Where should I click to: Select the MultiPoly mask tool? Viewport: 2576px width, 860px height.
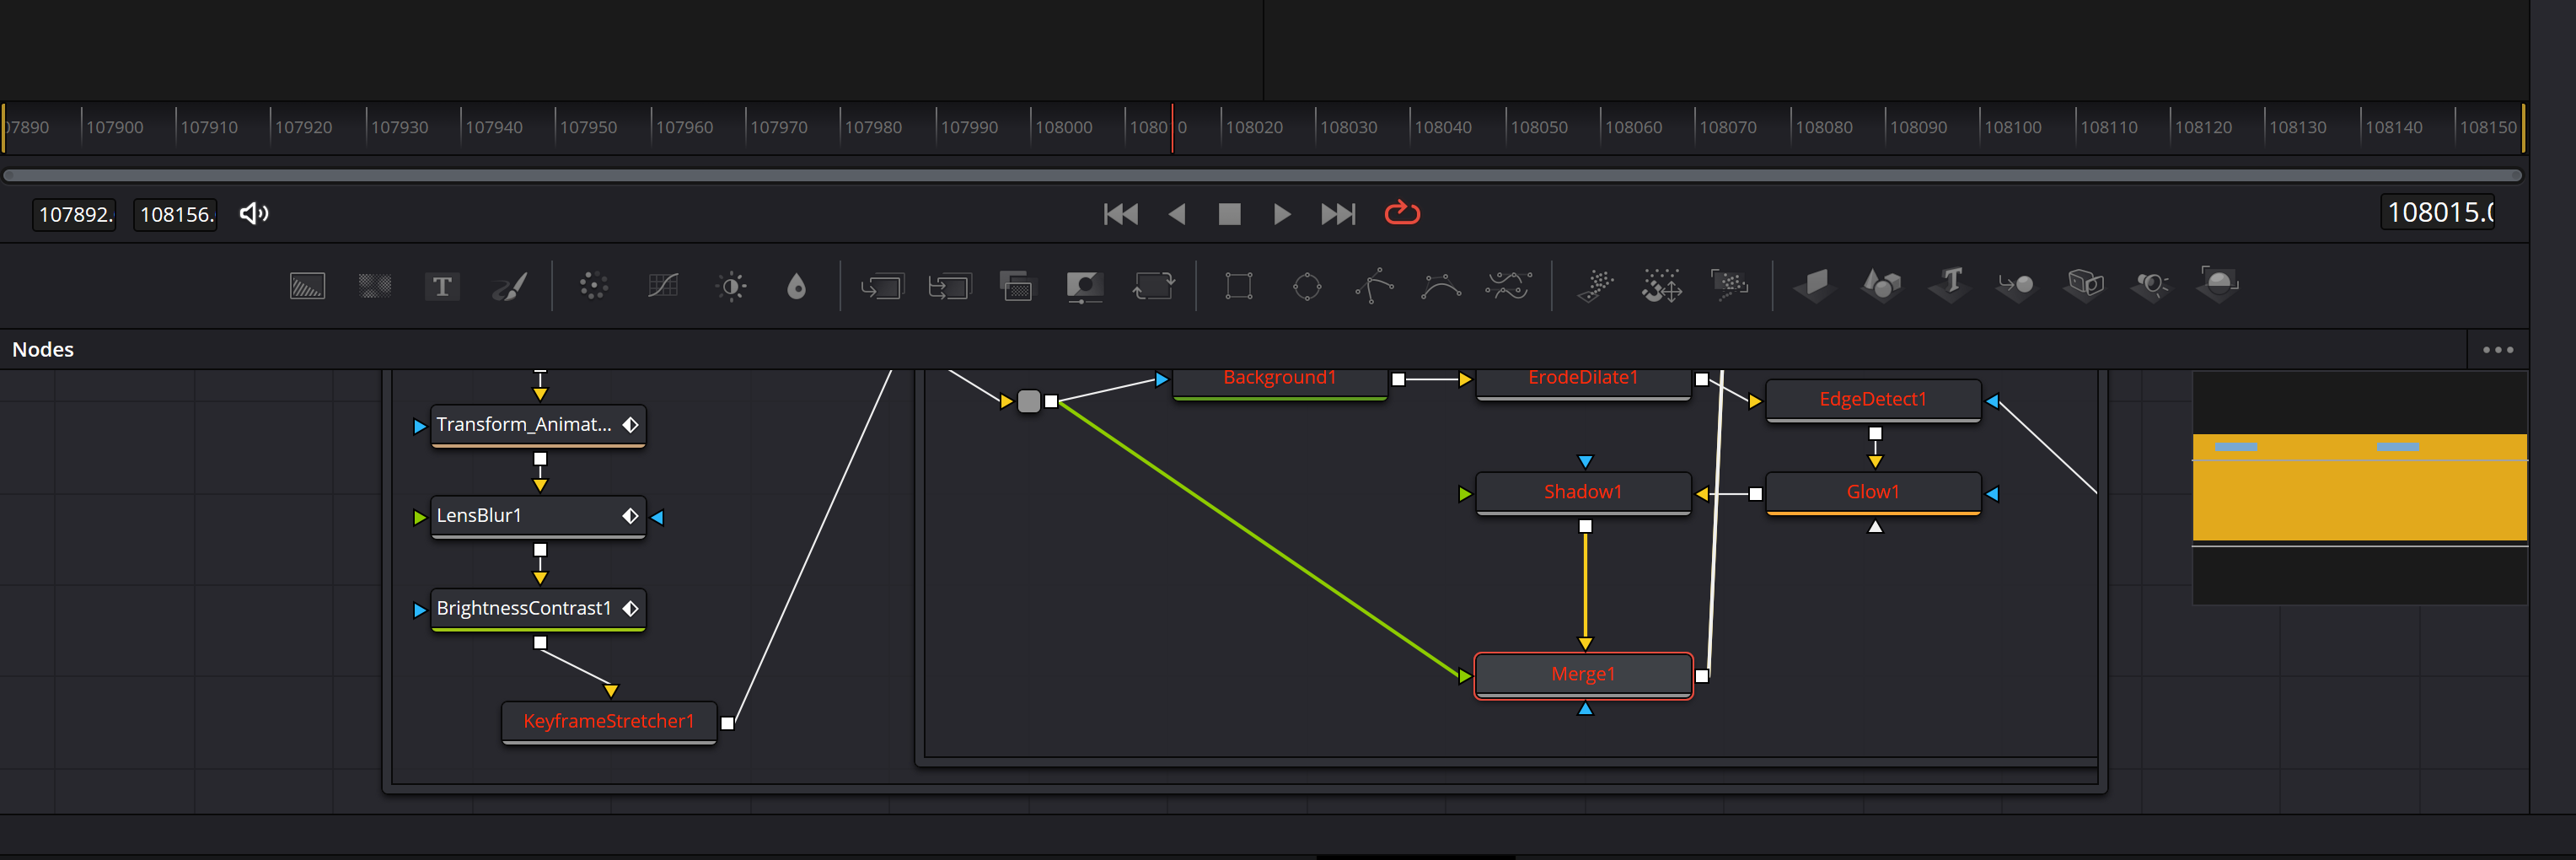point(1508,287)
